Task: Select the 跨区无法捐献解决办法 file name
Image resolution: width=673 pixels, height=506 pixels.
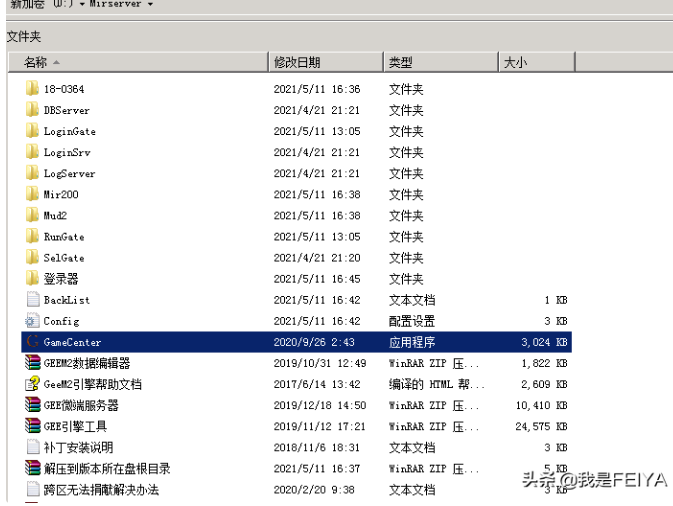Action: coord(101,489)
